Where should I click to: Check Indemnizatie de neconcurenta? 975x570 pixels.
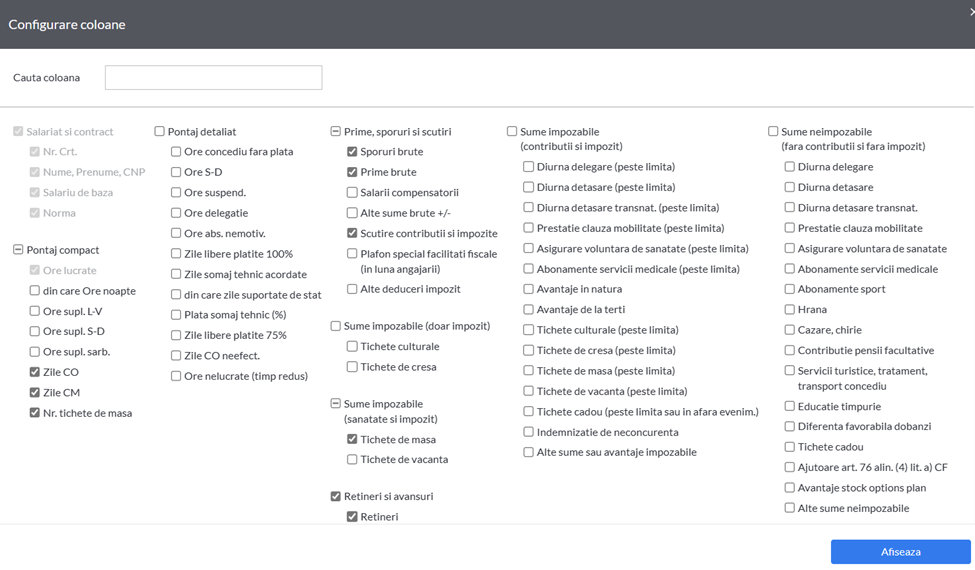529,432
